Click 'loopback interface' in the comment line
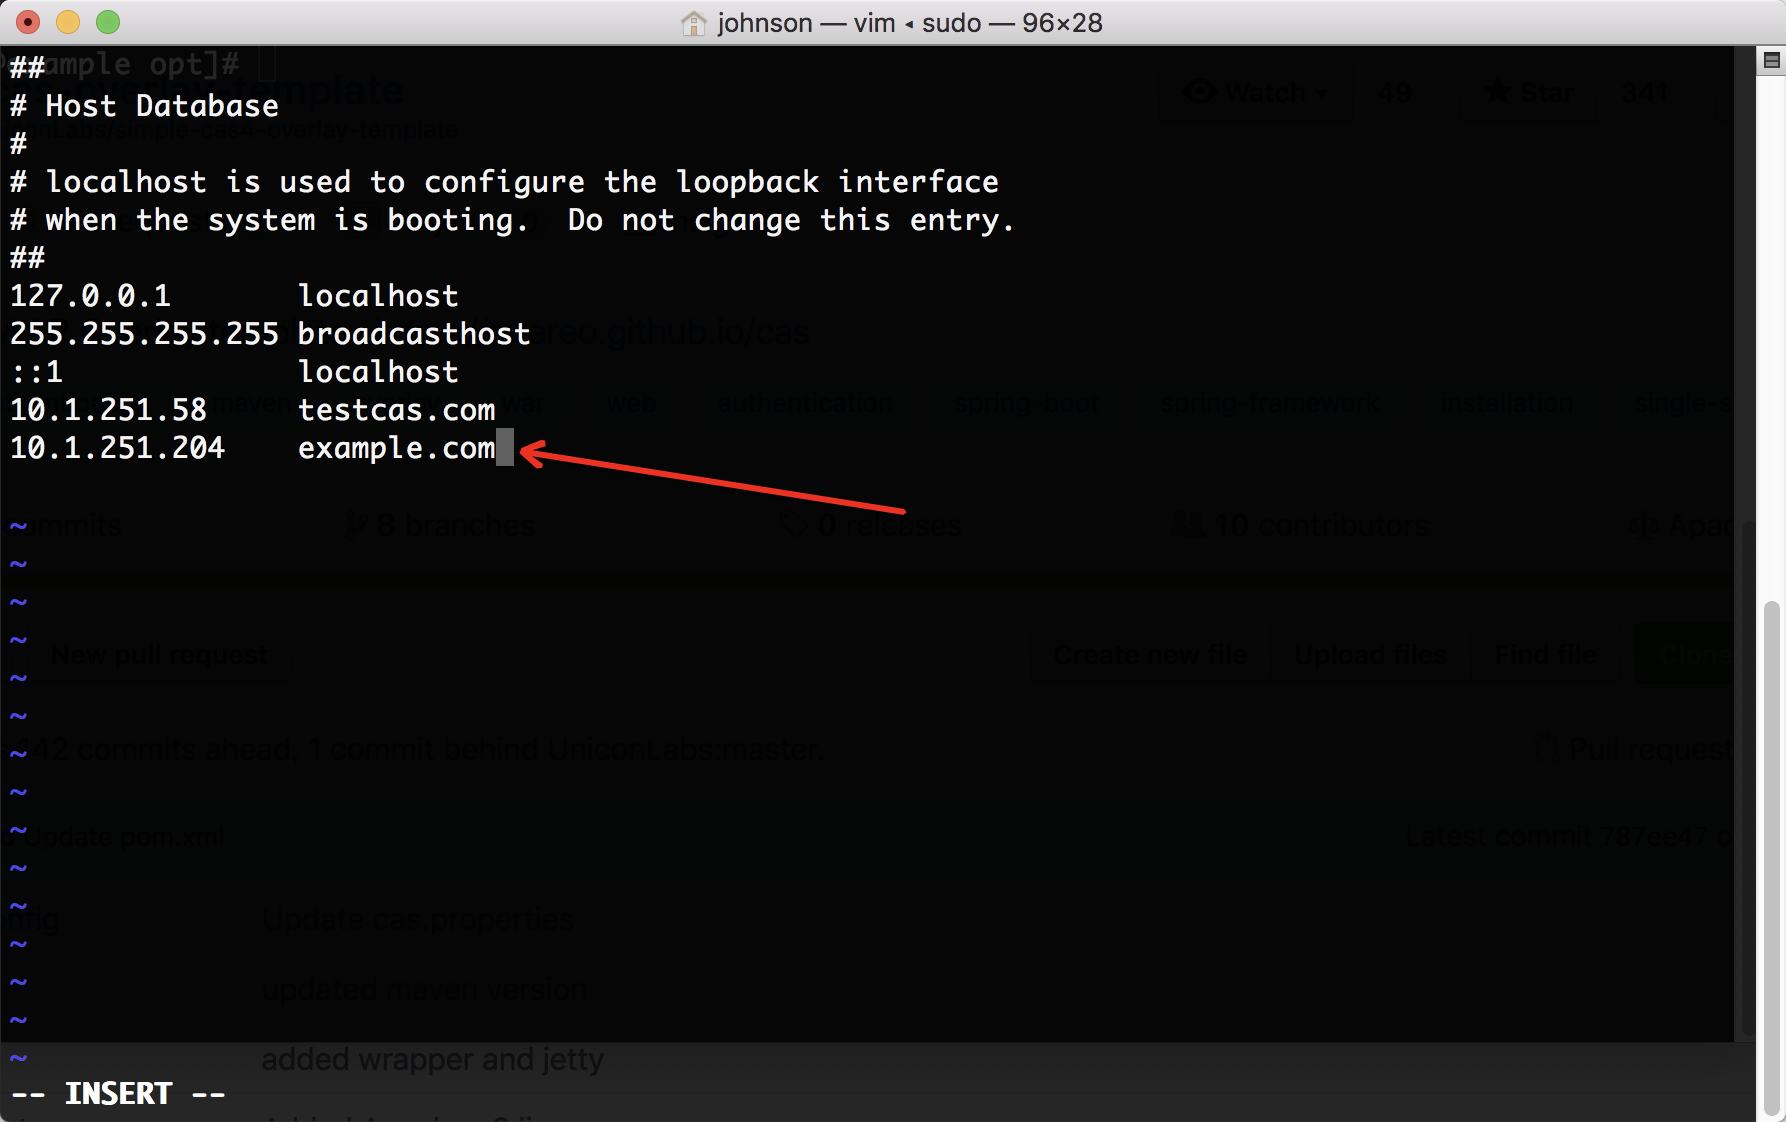This screenshot has width=1786, height=1122. [x=837, y=182]
